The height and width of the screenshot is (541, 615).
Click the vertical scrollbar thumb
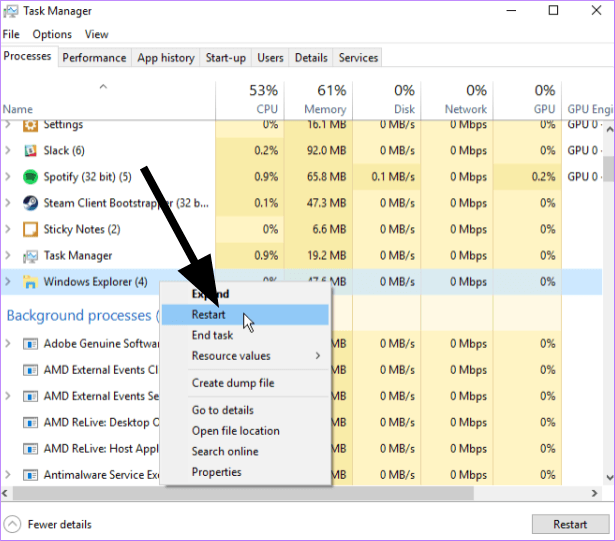609,169
